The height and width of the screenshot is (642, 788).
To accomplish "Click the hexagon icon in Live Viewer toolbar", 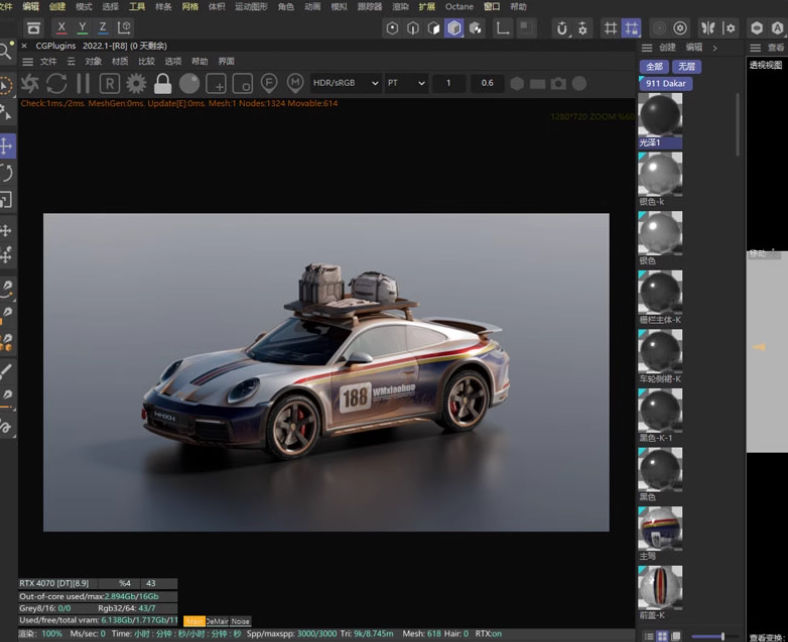I will tap(517, 83).
